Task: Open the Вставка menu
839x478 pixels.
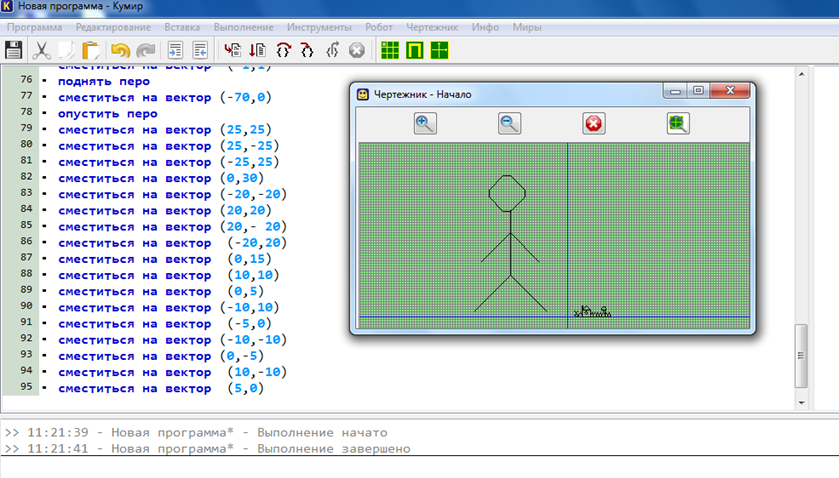Action: tap(182, 27)
